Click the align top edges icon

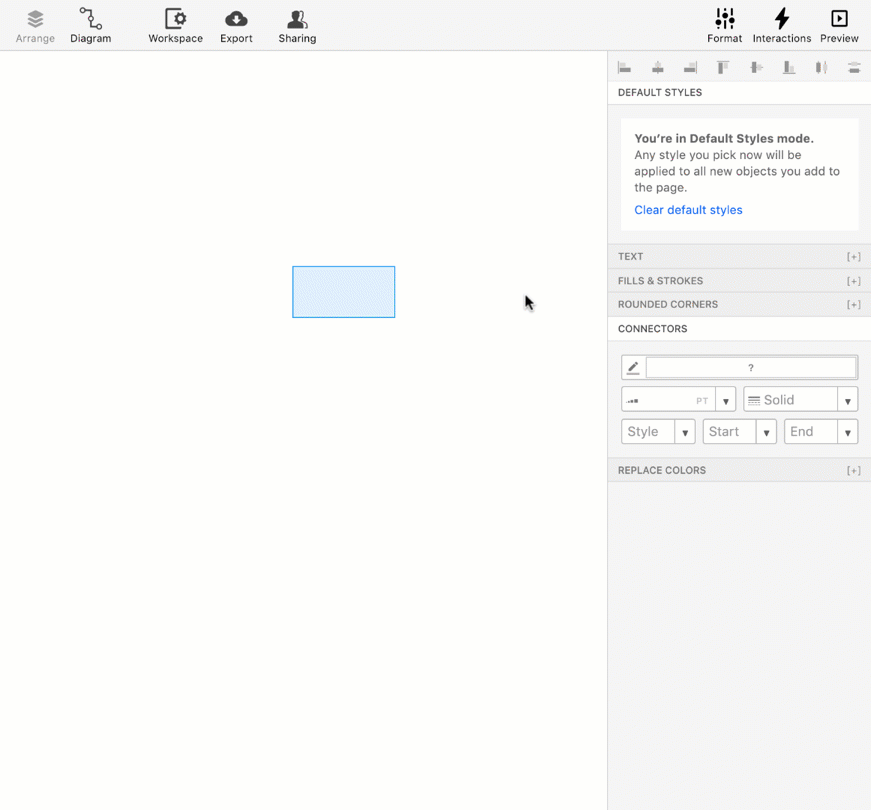pyautogui.click(x=722, y=67)
